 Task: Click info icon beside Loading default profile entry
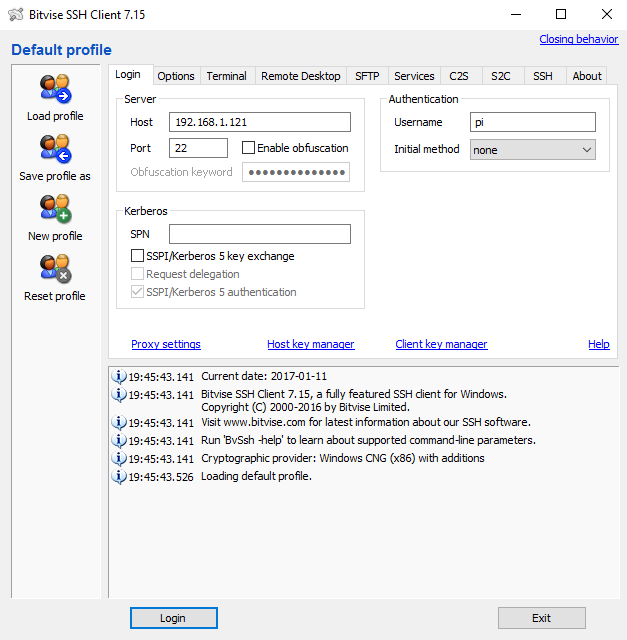click(x=119, y=476)
